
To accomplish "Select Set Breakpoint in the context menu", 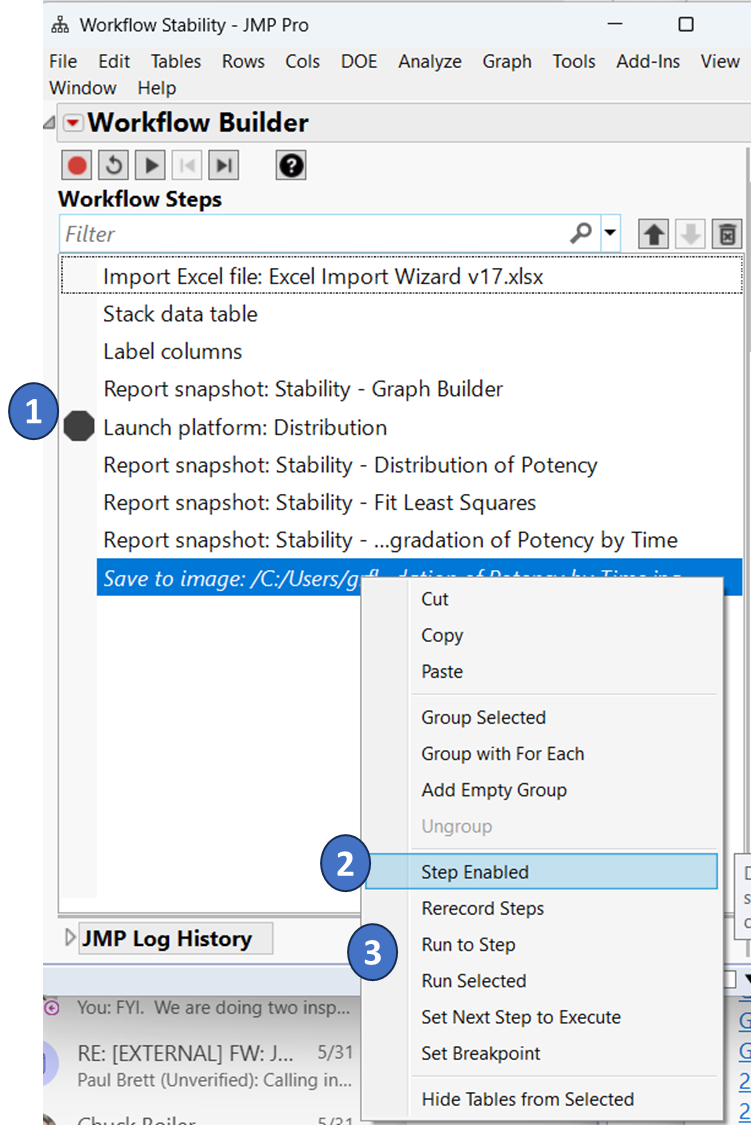I will 480,1053.
